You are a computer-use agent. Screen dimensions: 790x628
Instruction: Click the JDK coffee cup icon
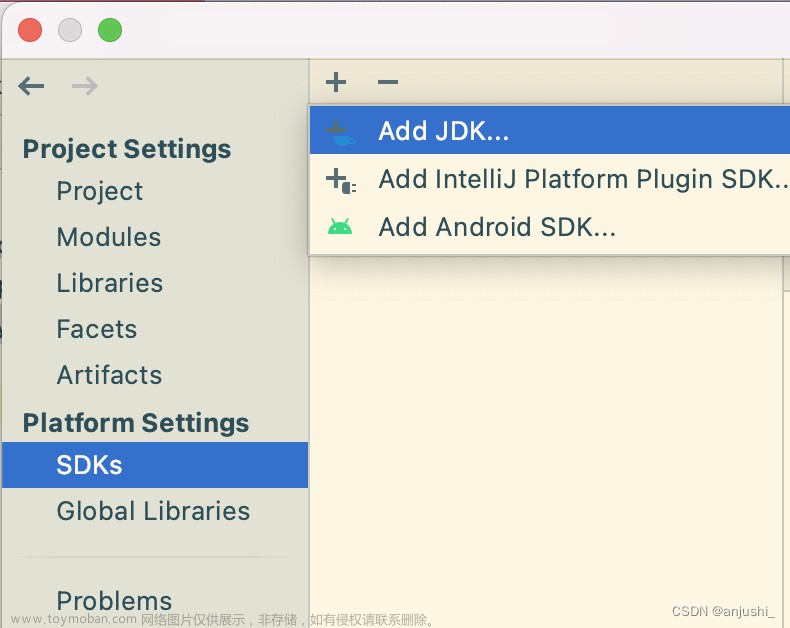coord(341,132)
